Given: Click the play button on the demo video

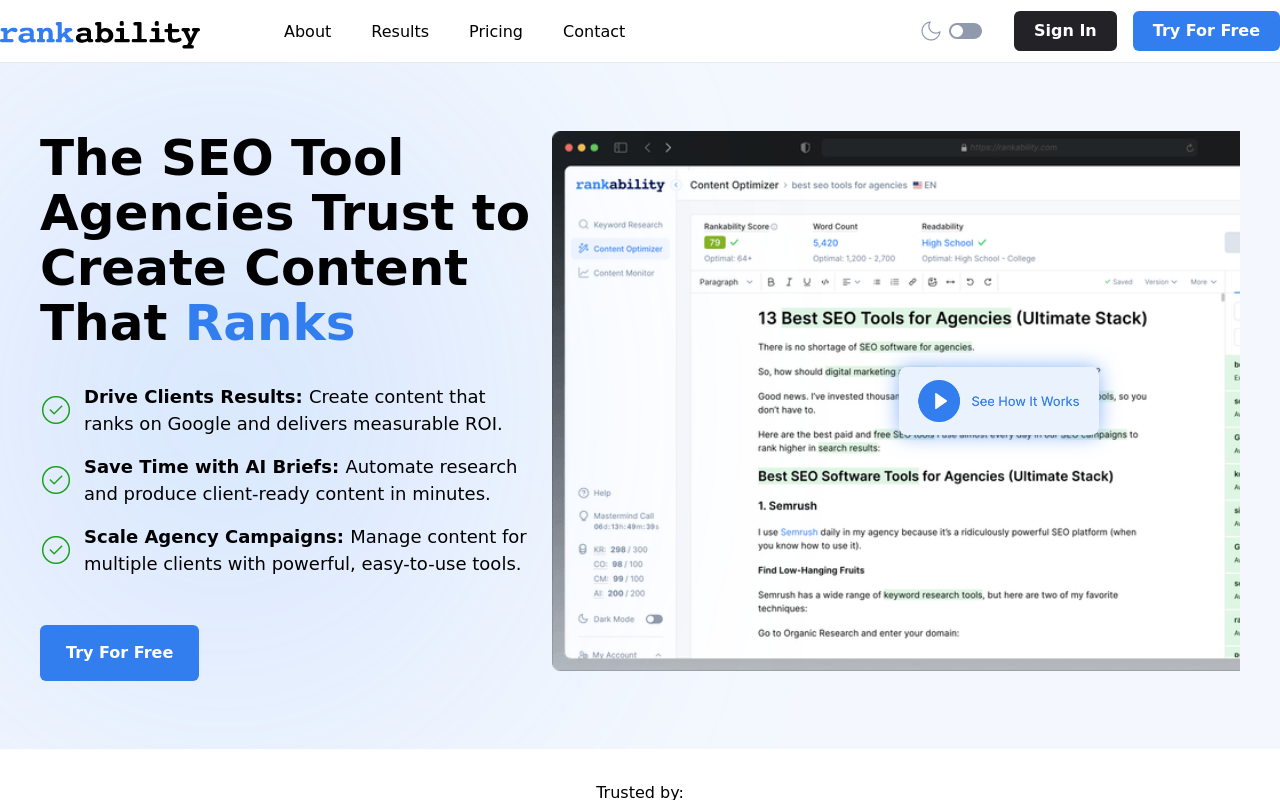Looking at the screenshot, I should pos(939,401).
